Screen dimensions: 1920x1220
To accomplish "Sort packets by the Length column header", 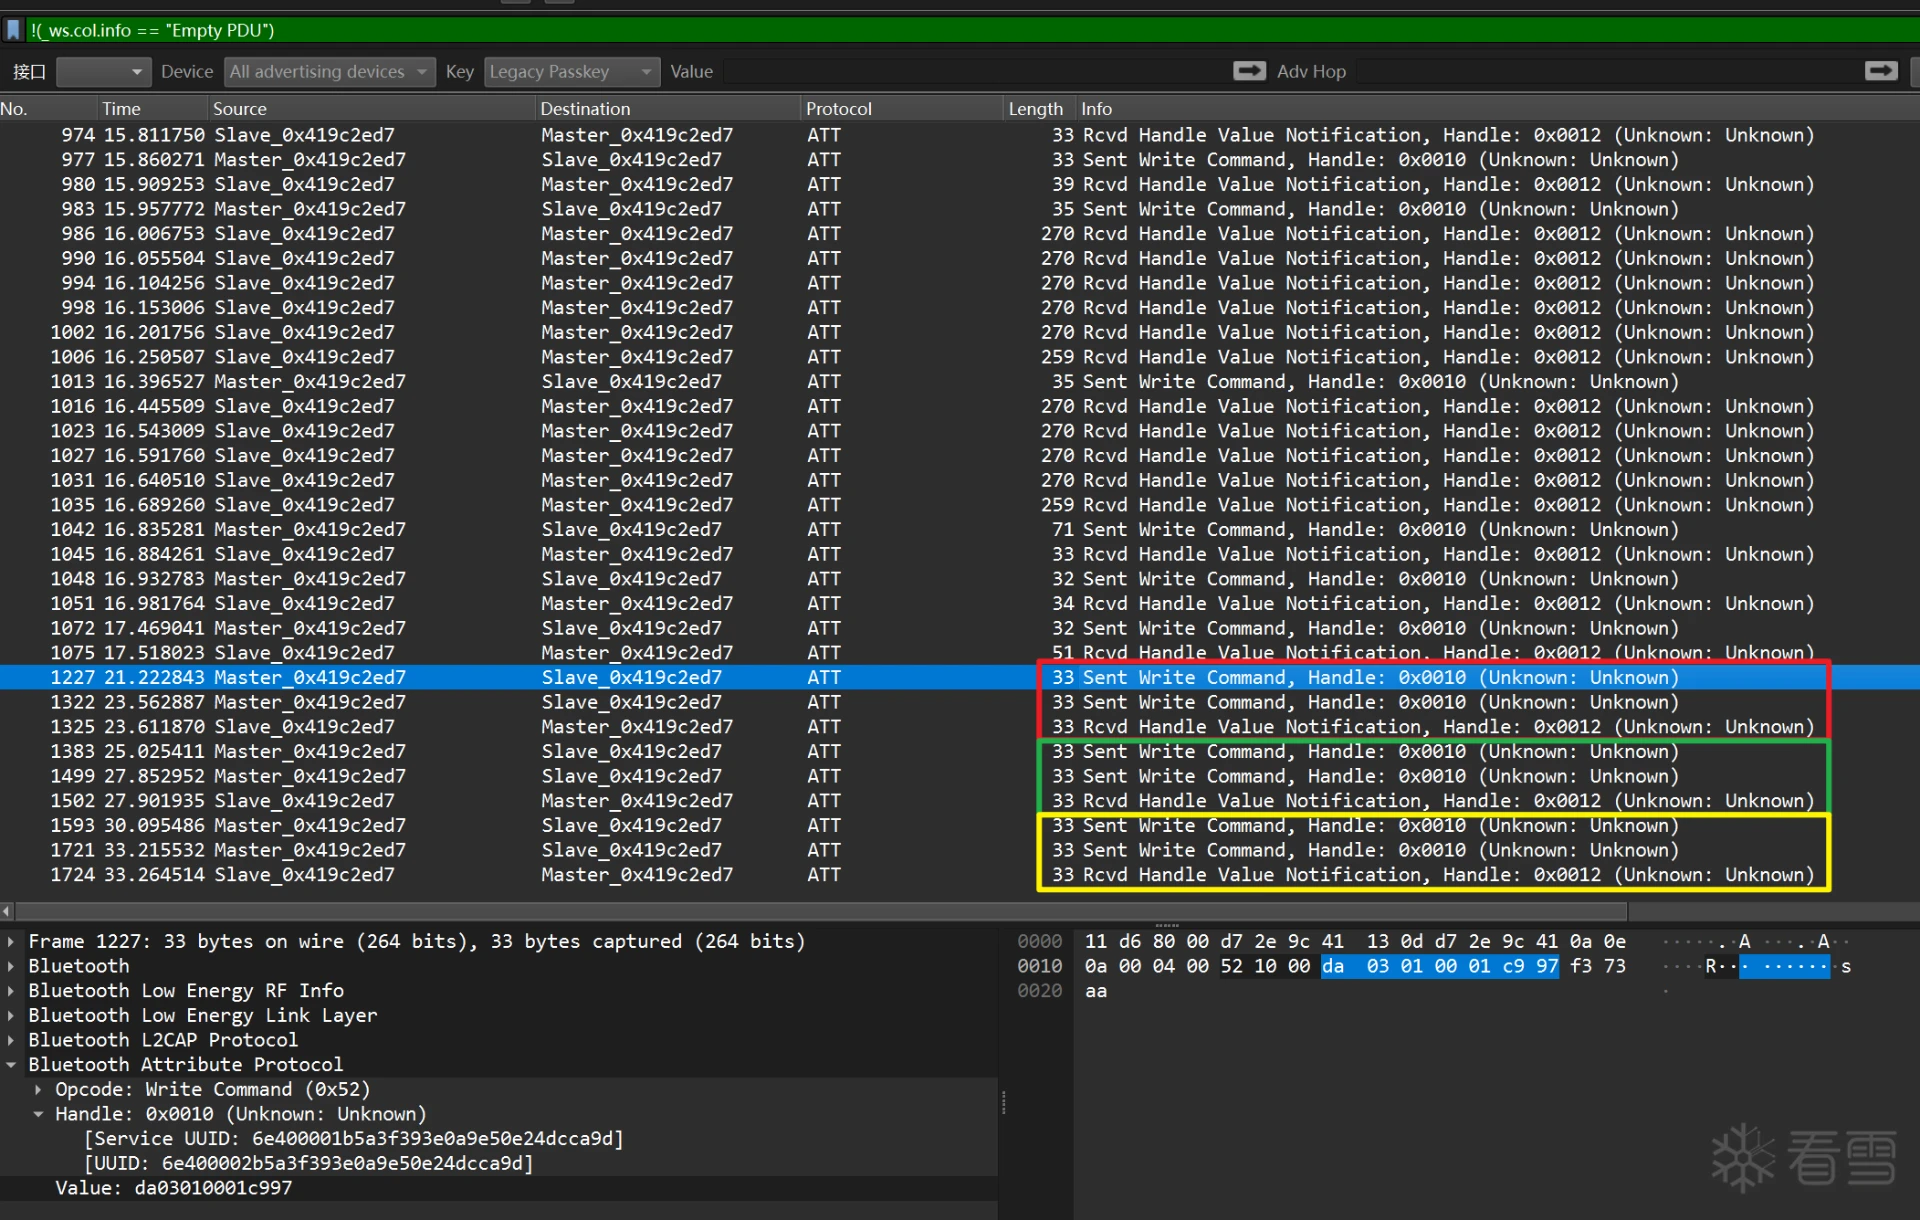I will click(x=1035, y=109).
